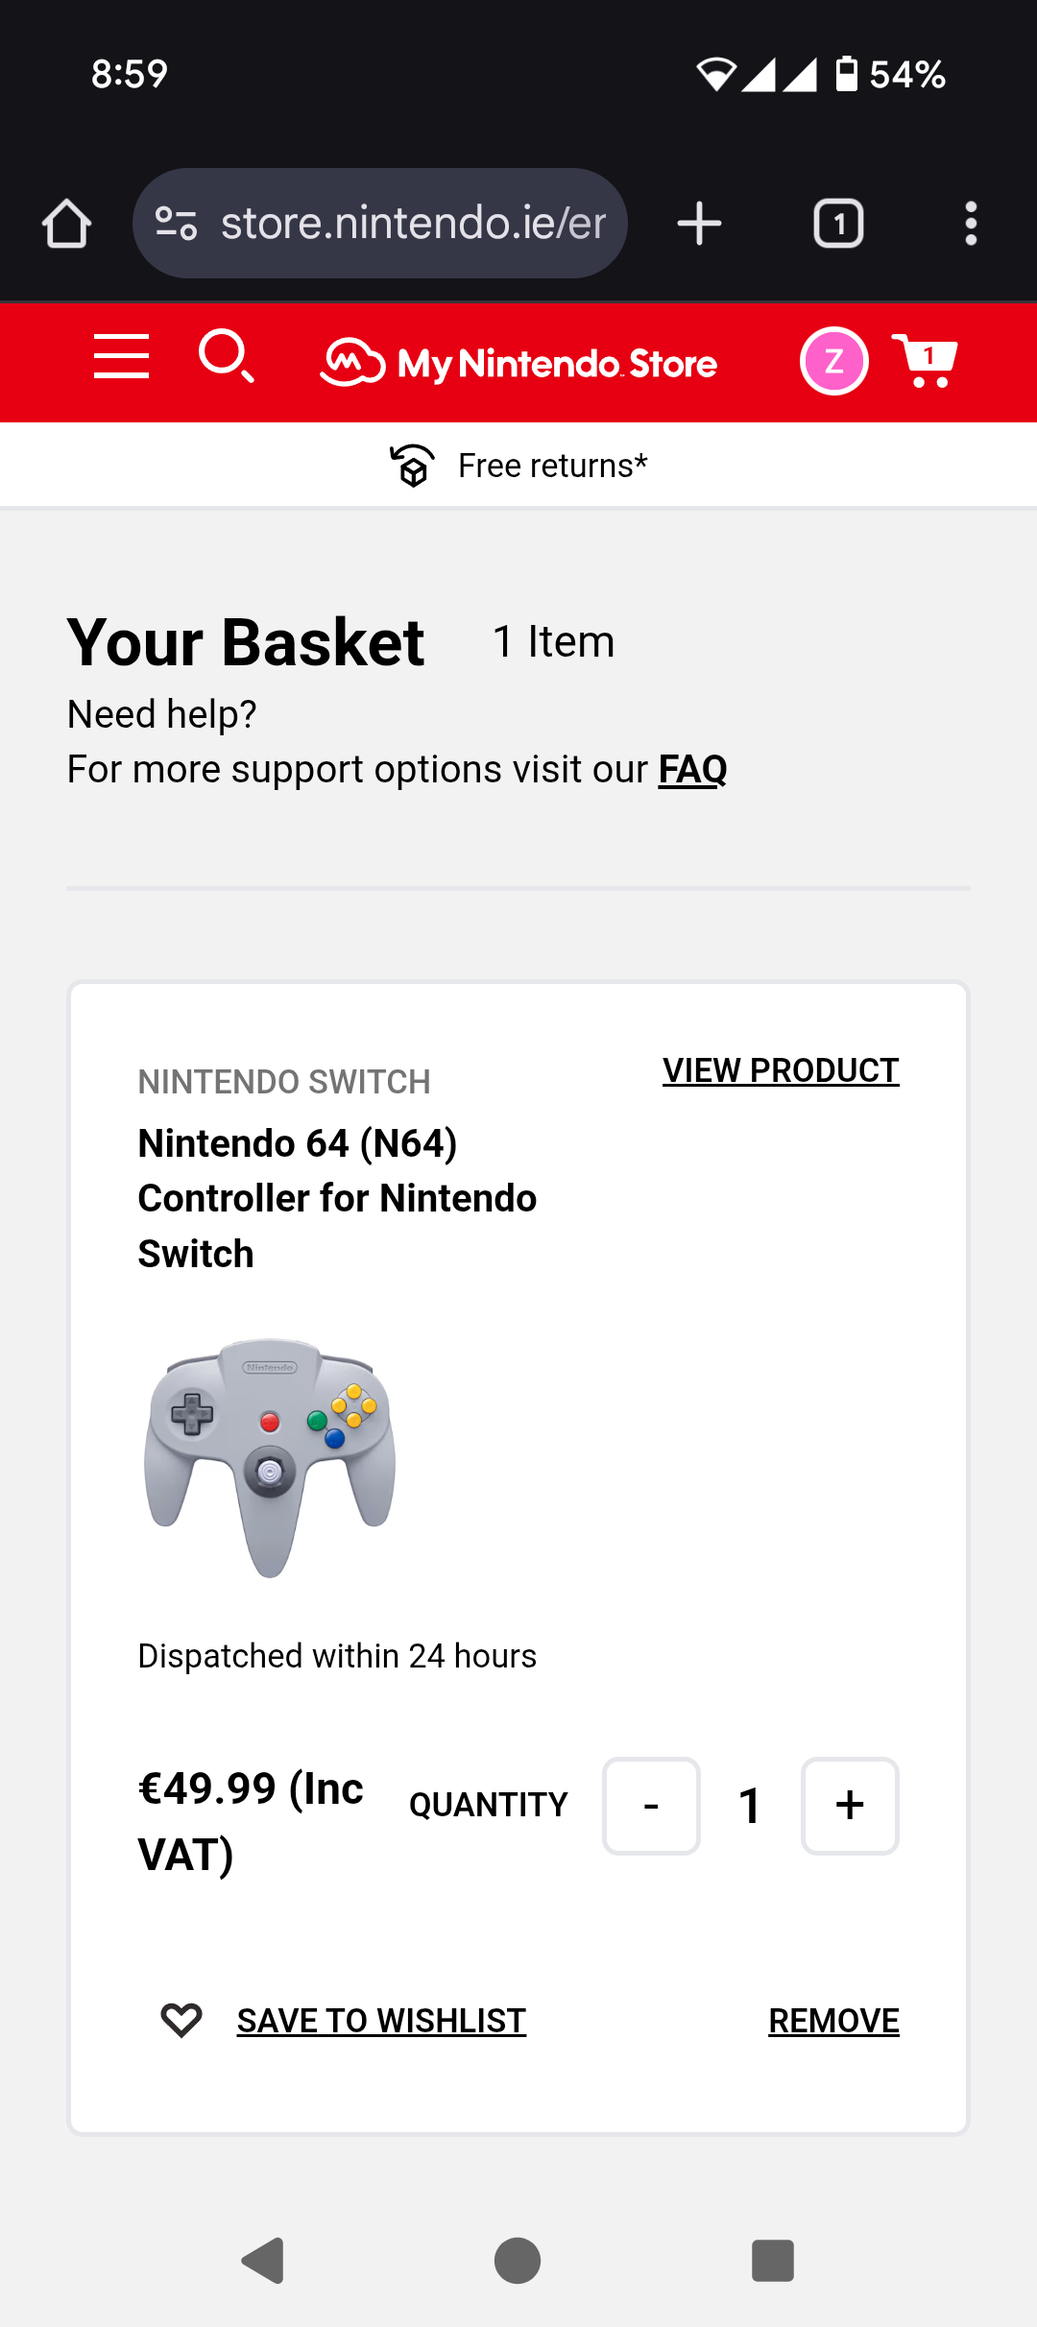The width and height of the screenshot is (1037, 2327).
Task: Open the browser three-dot menu
Action: click(x=970, y=223)
